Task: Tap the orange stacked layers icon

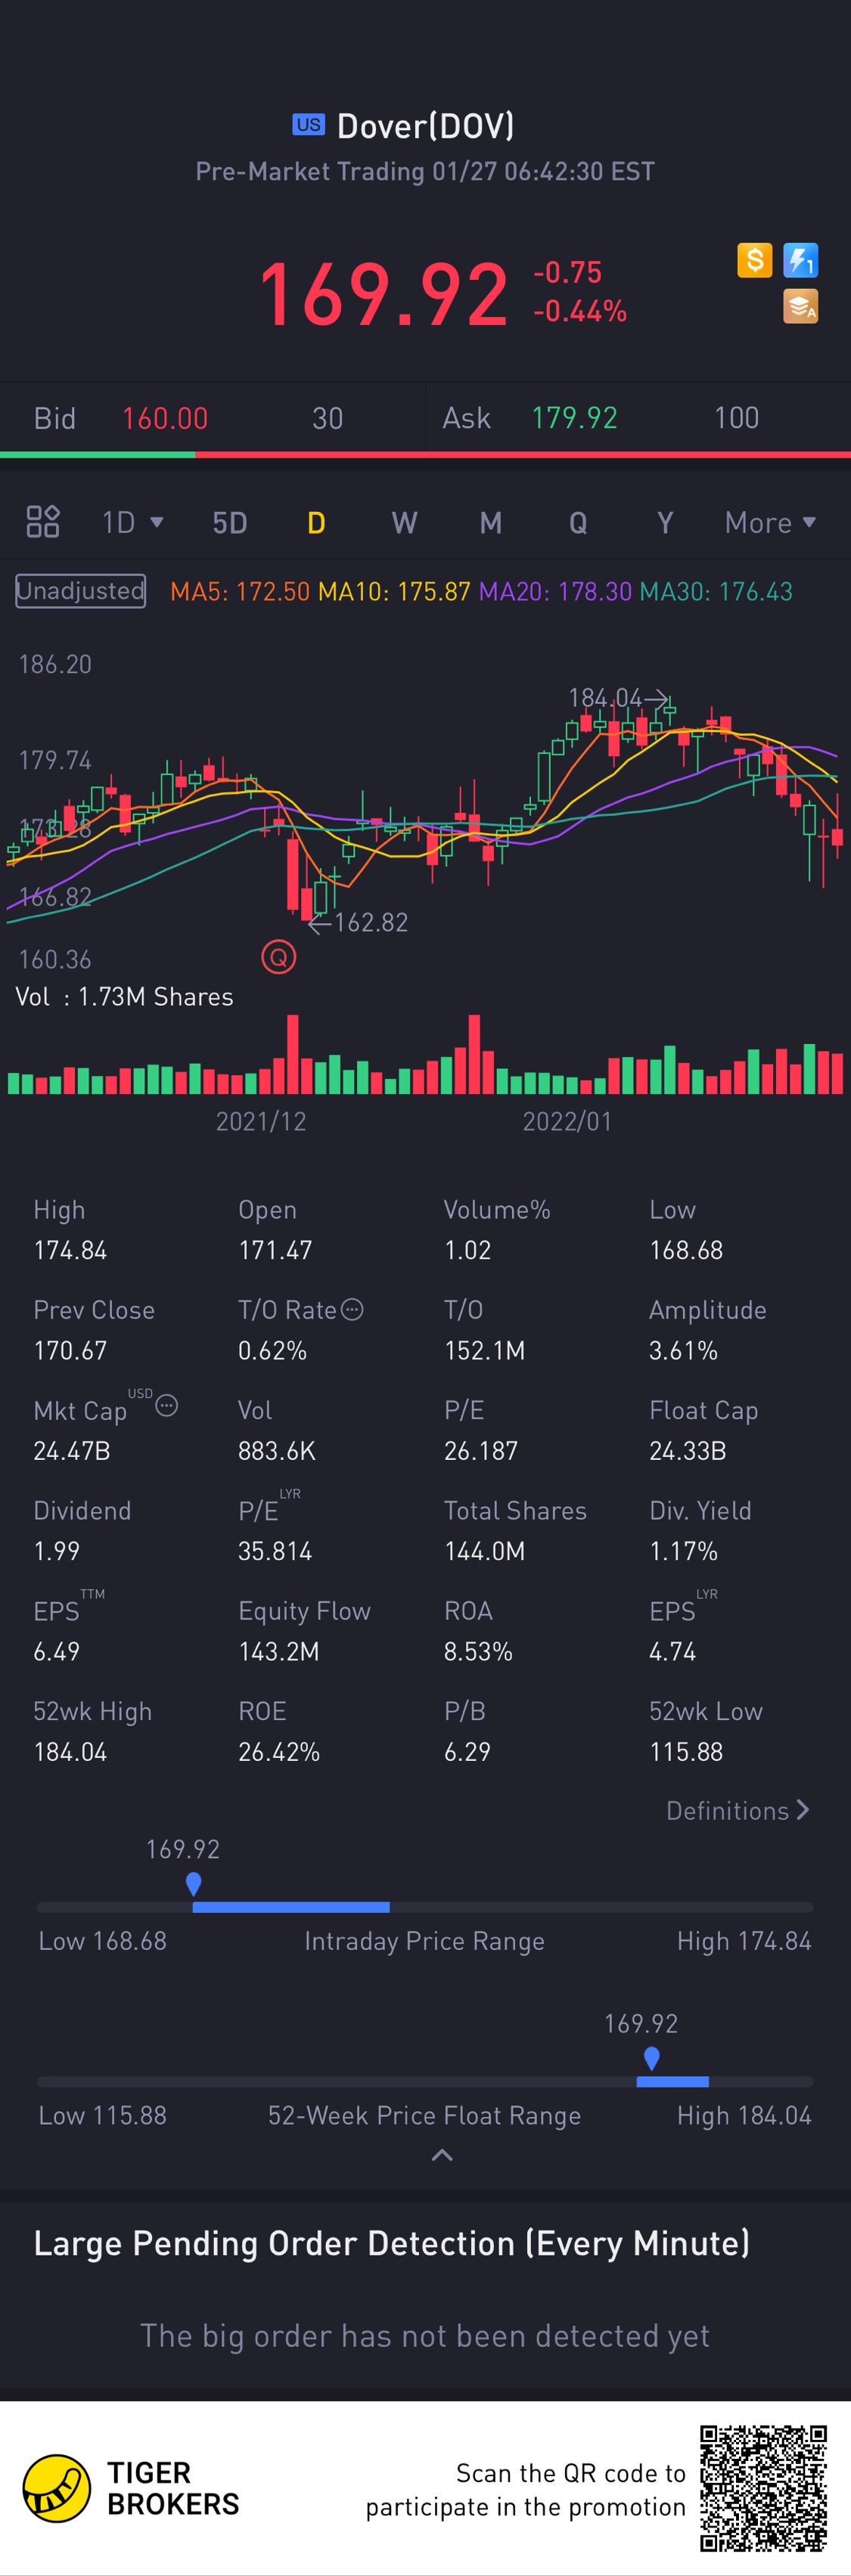Action: point(800,306)
